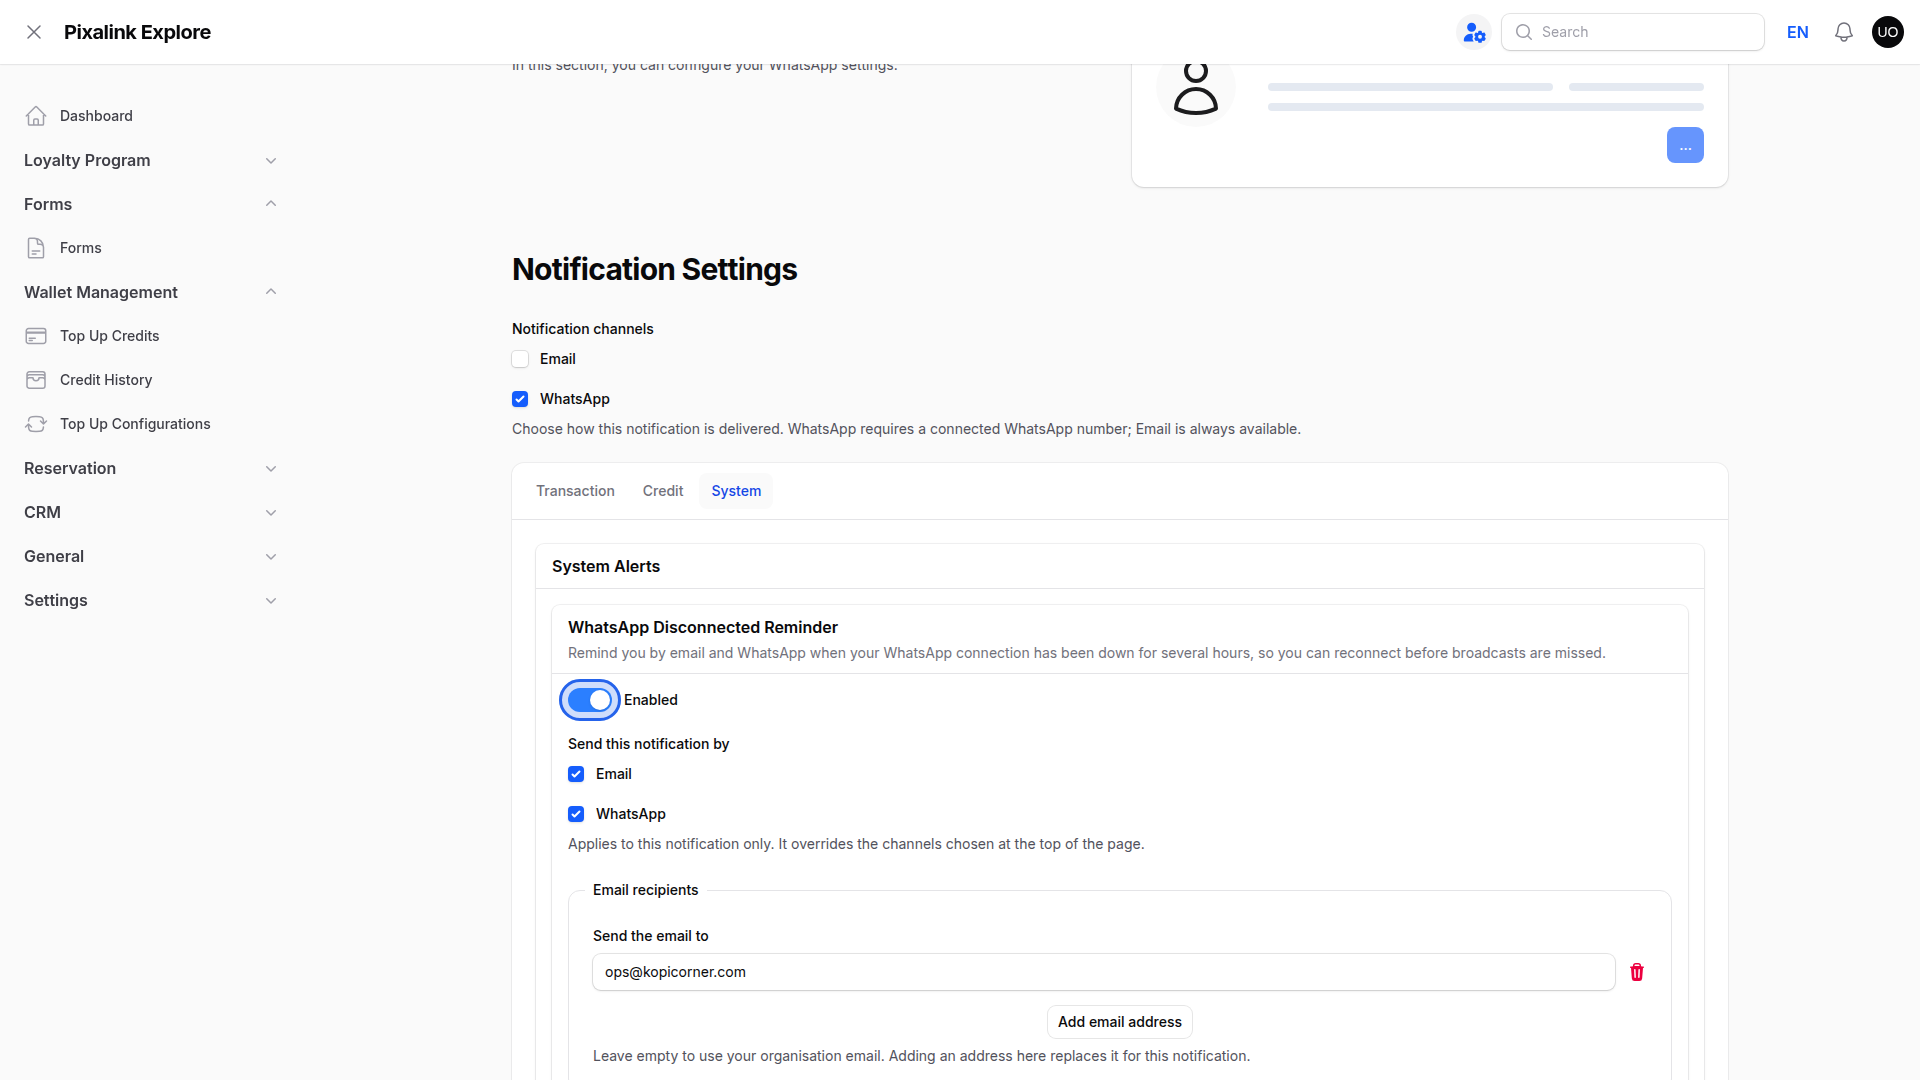Image resolution: width=1920 pixels, height=1080 pixels.
Task: Disable the WhatsApp Disconnected Reminder toggle
Action: coord(590,700)
